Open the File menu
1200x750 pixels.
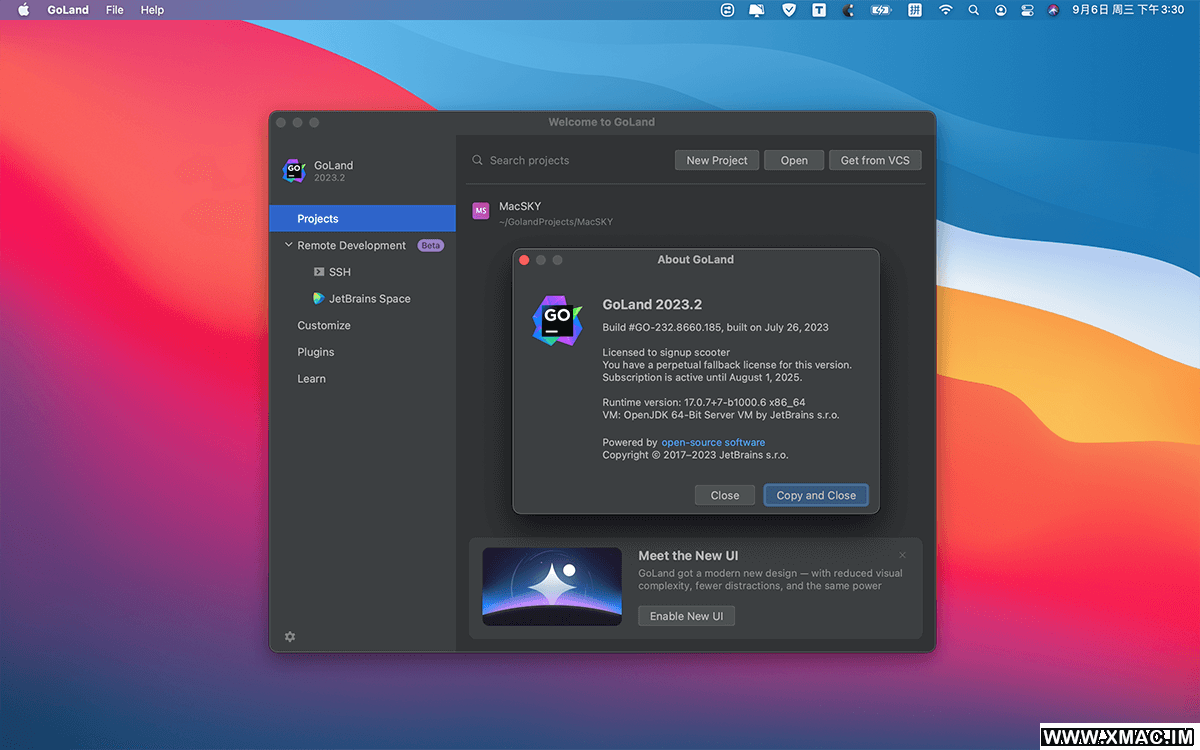tap(115, 10)
